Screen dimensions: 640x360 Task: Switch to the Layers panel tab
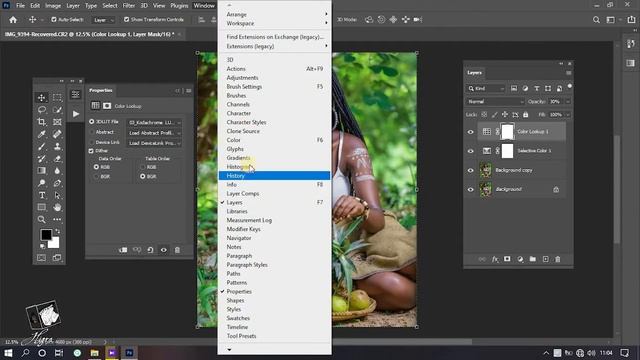[x=474, y=73]
